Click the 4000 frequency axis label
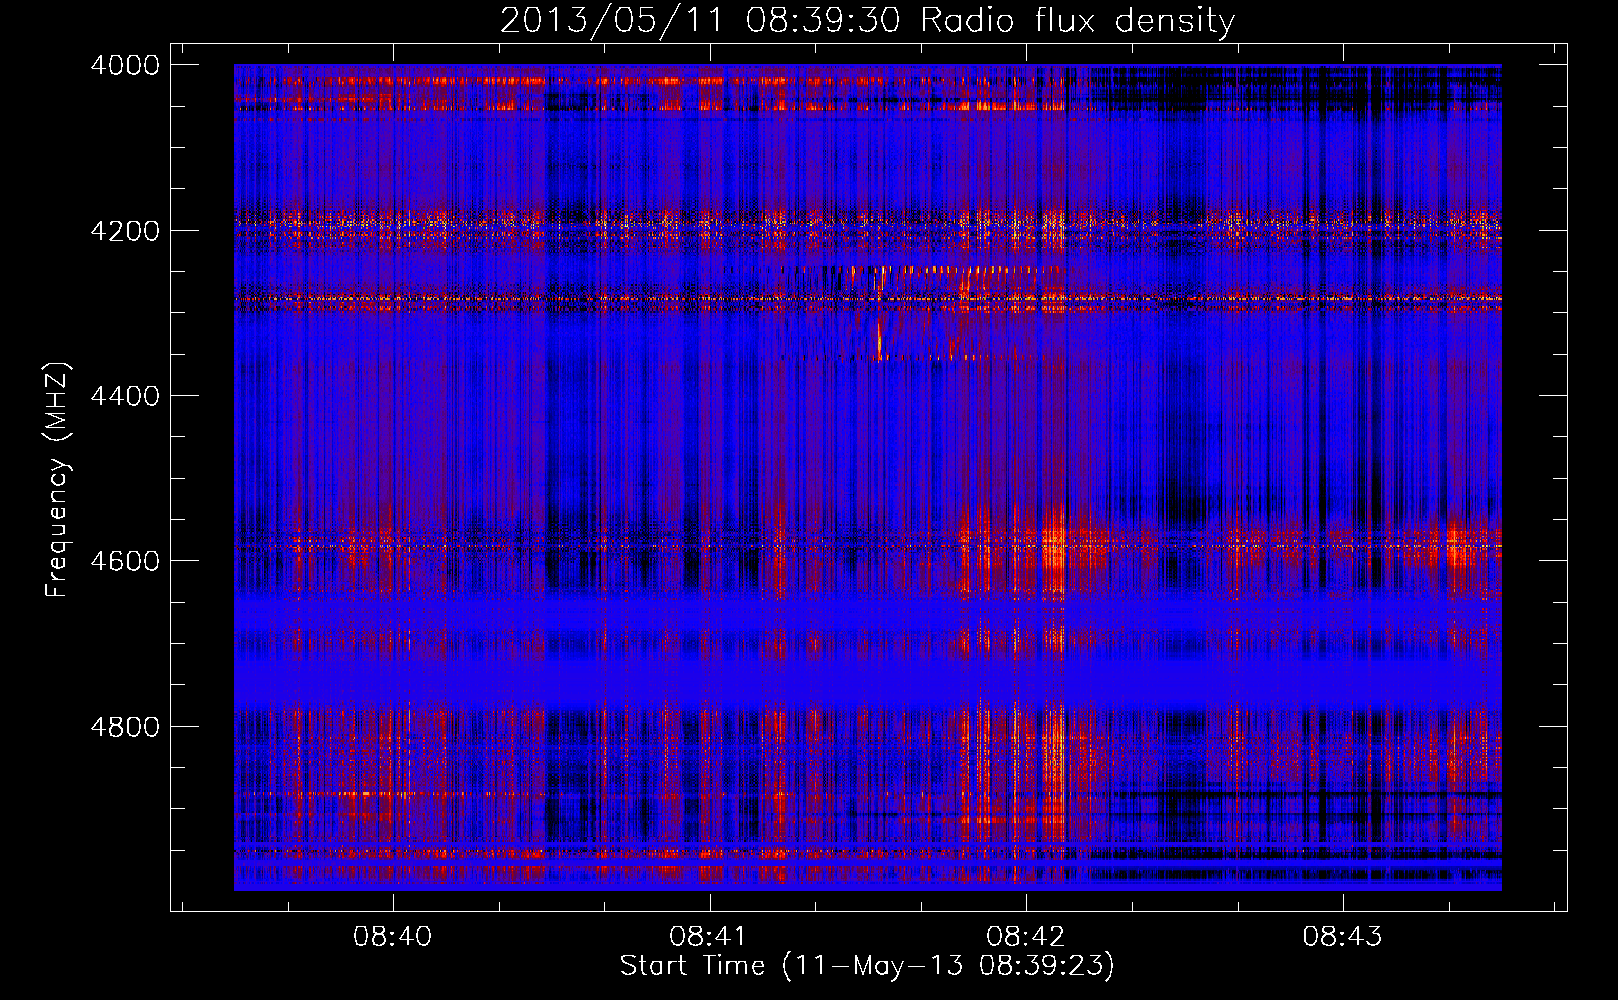The height and width of the screenshot is (1000, 1618). click(x=125, y=65)
